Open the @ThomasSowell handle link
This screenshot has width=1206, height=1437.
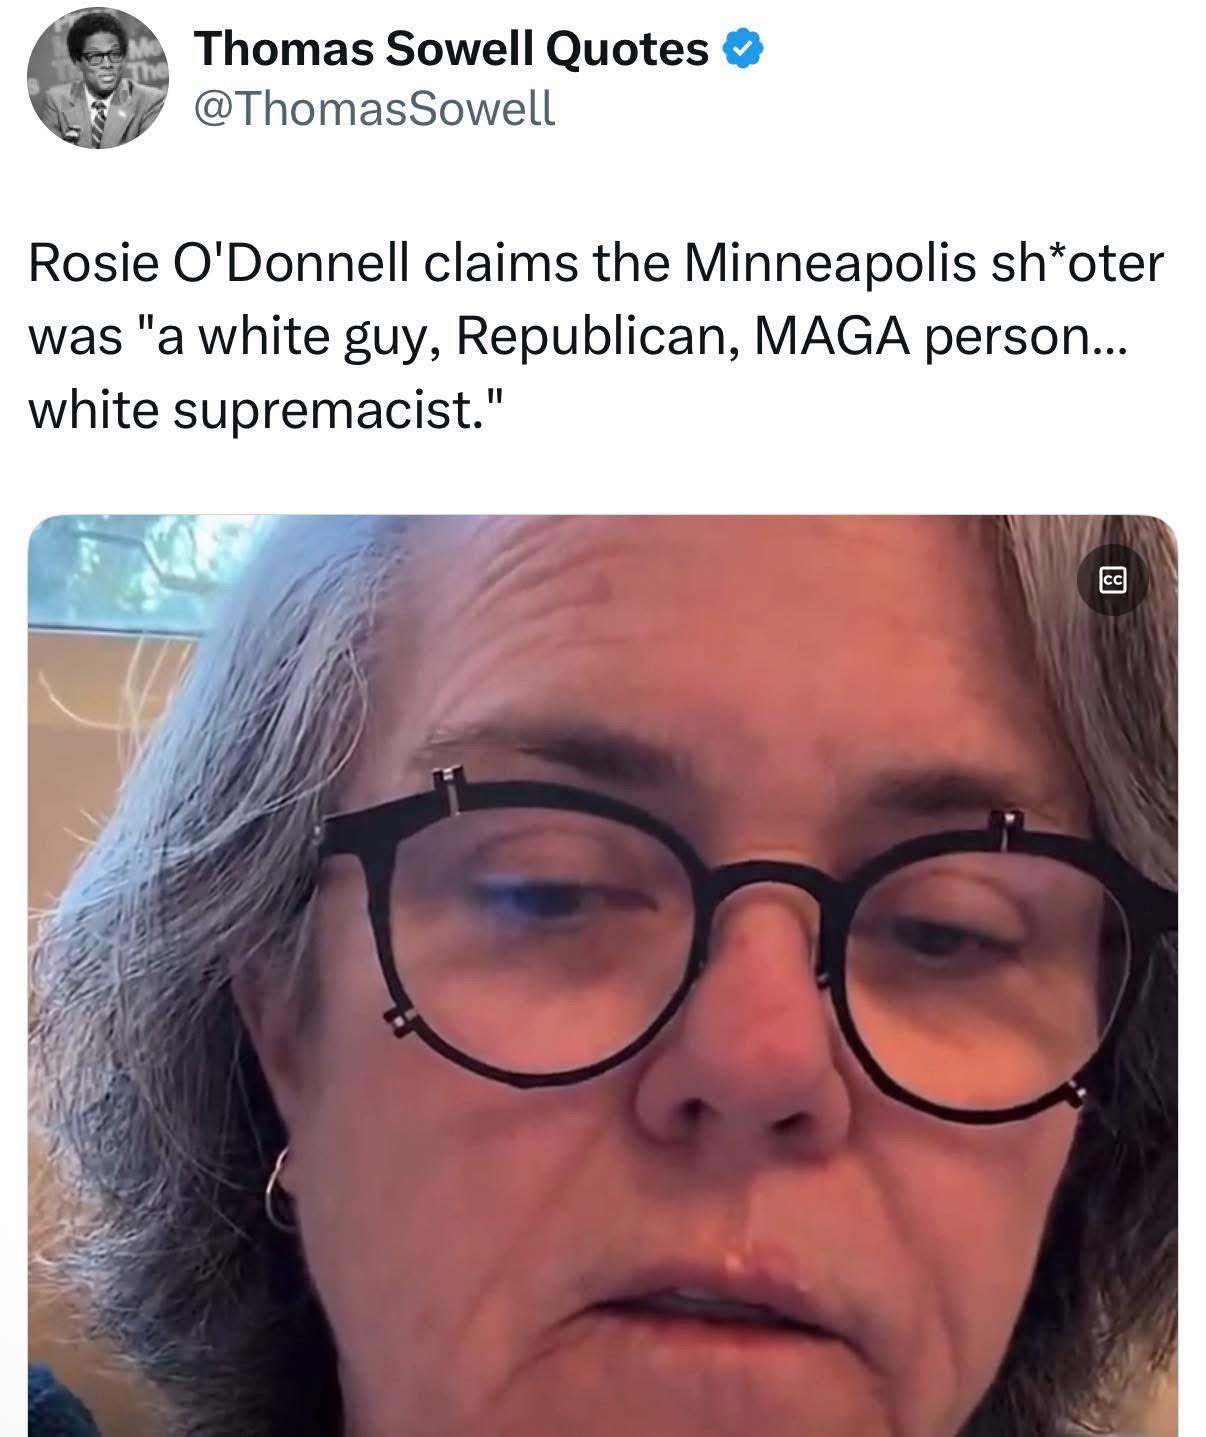pyautogui.click(x=375, y=108)
